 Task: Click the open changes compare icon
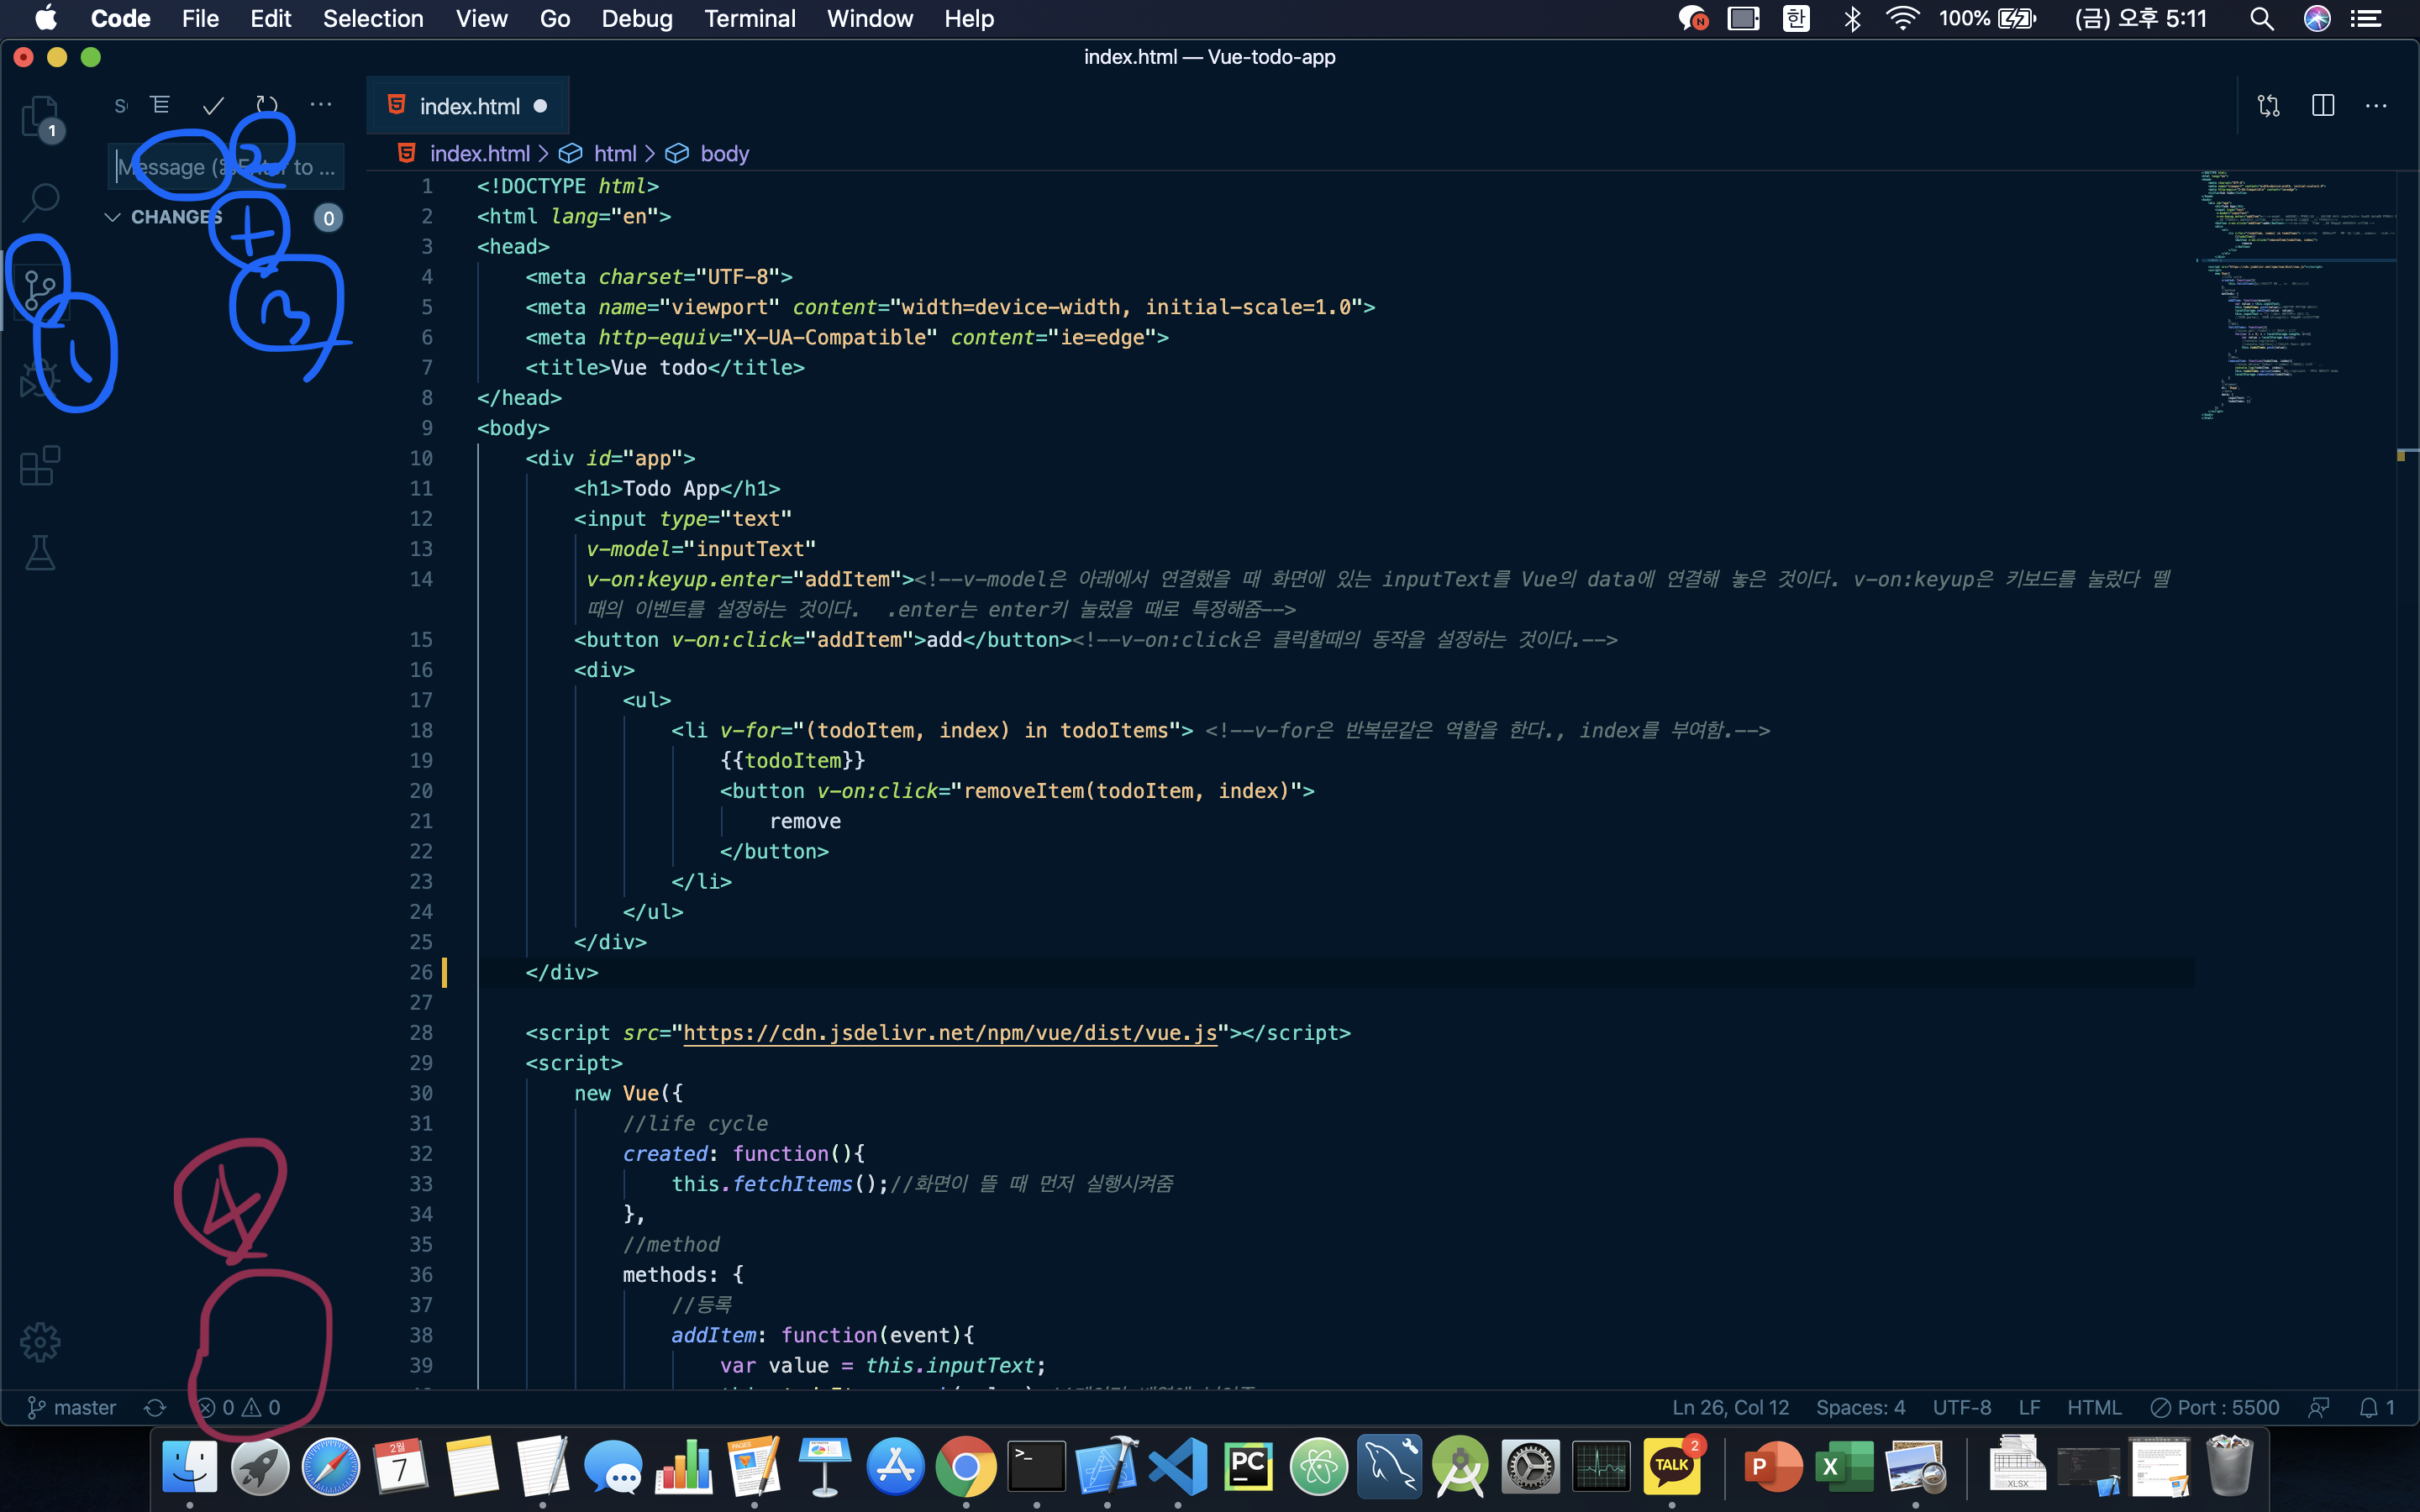click(2268, 106)
